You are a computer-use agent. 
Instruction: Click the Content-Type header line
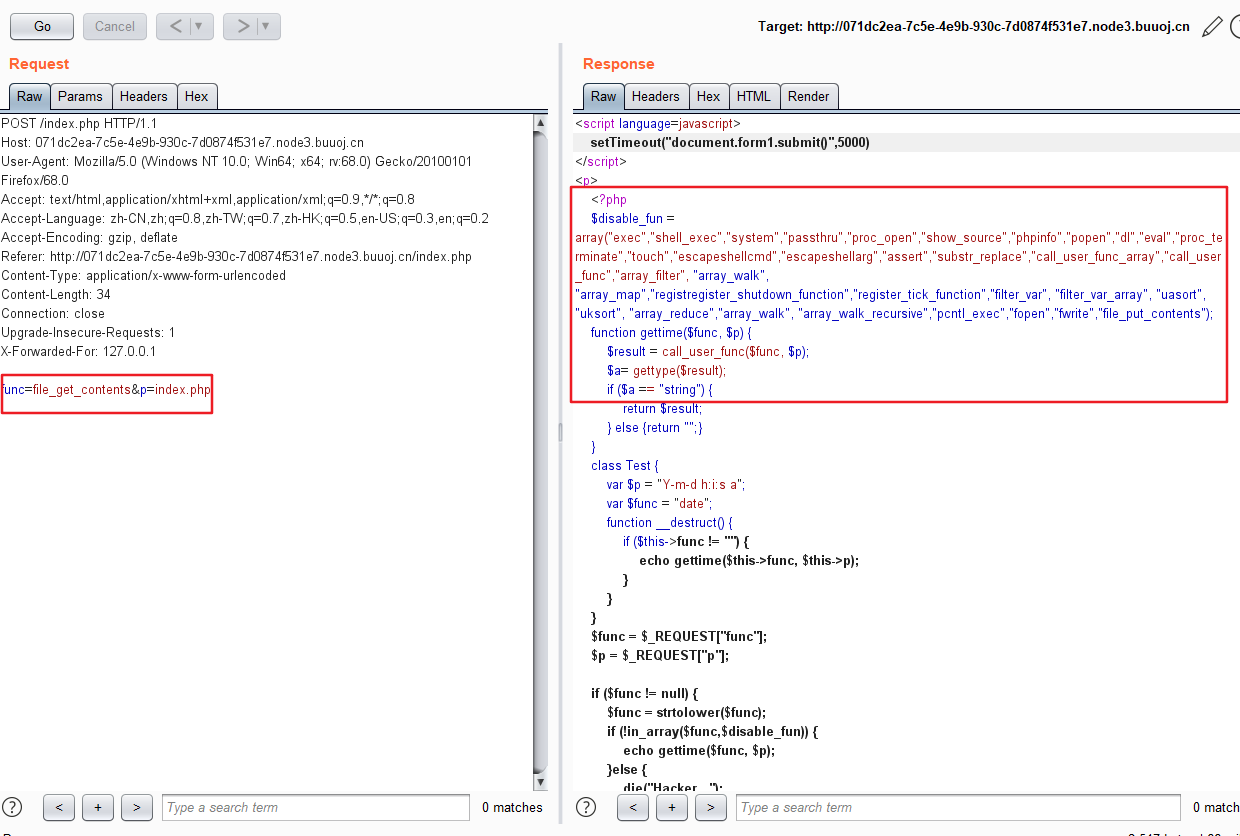coord(143,275)
